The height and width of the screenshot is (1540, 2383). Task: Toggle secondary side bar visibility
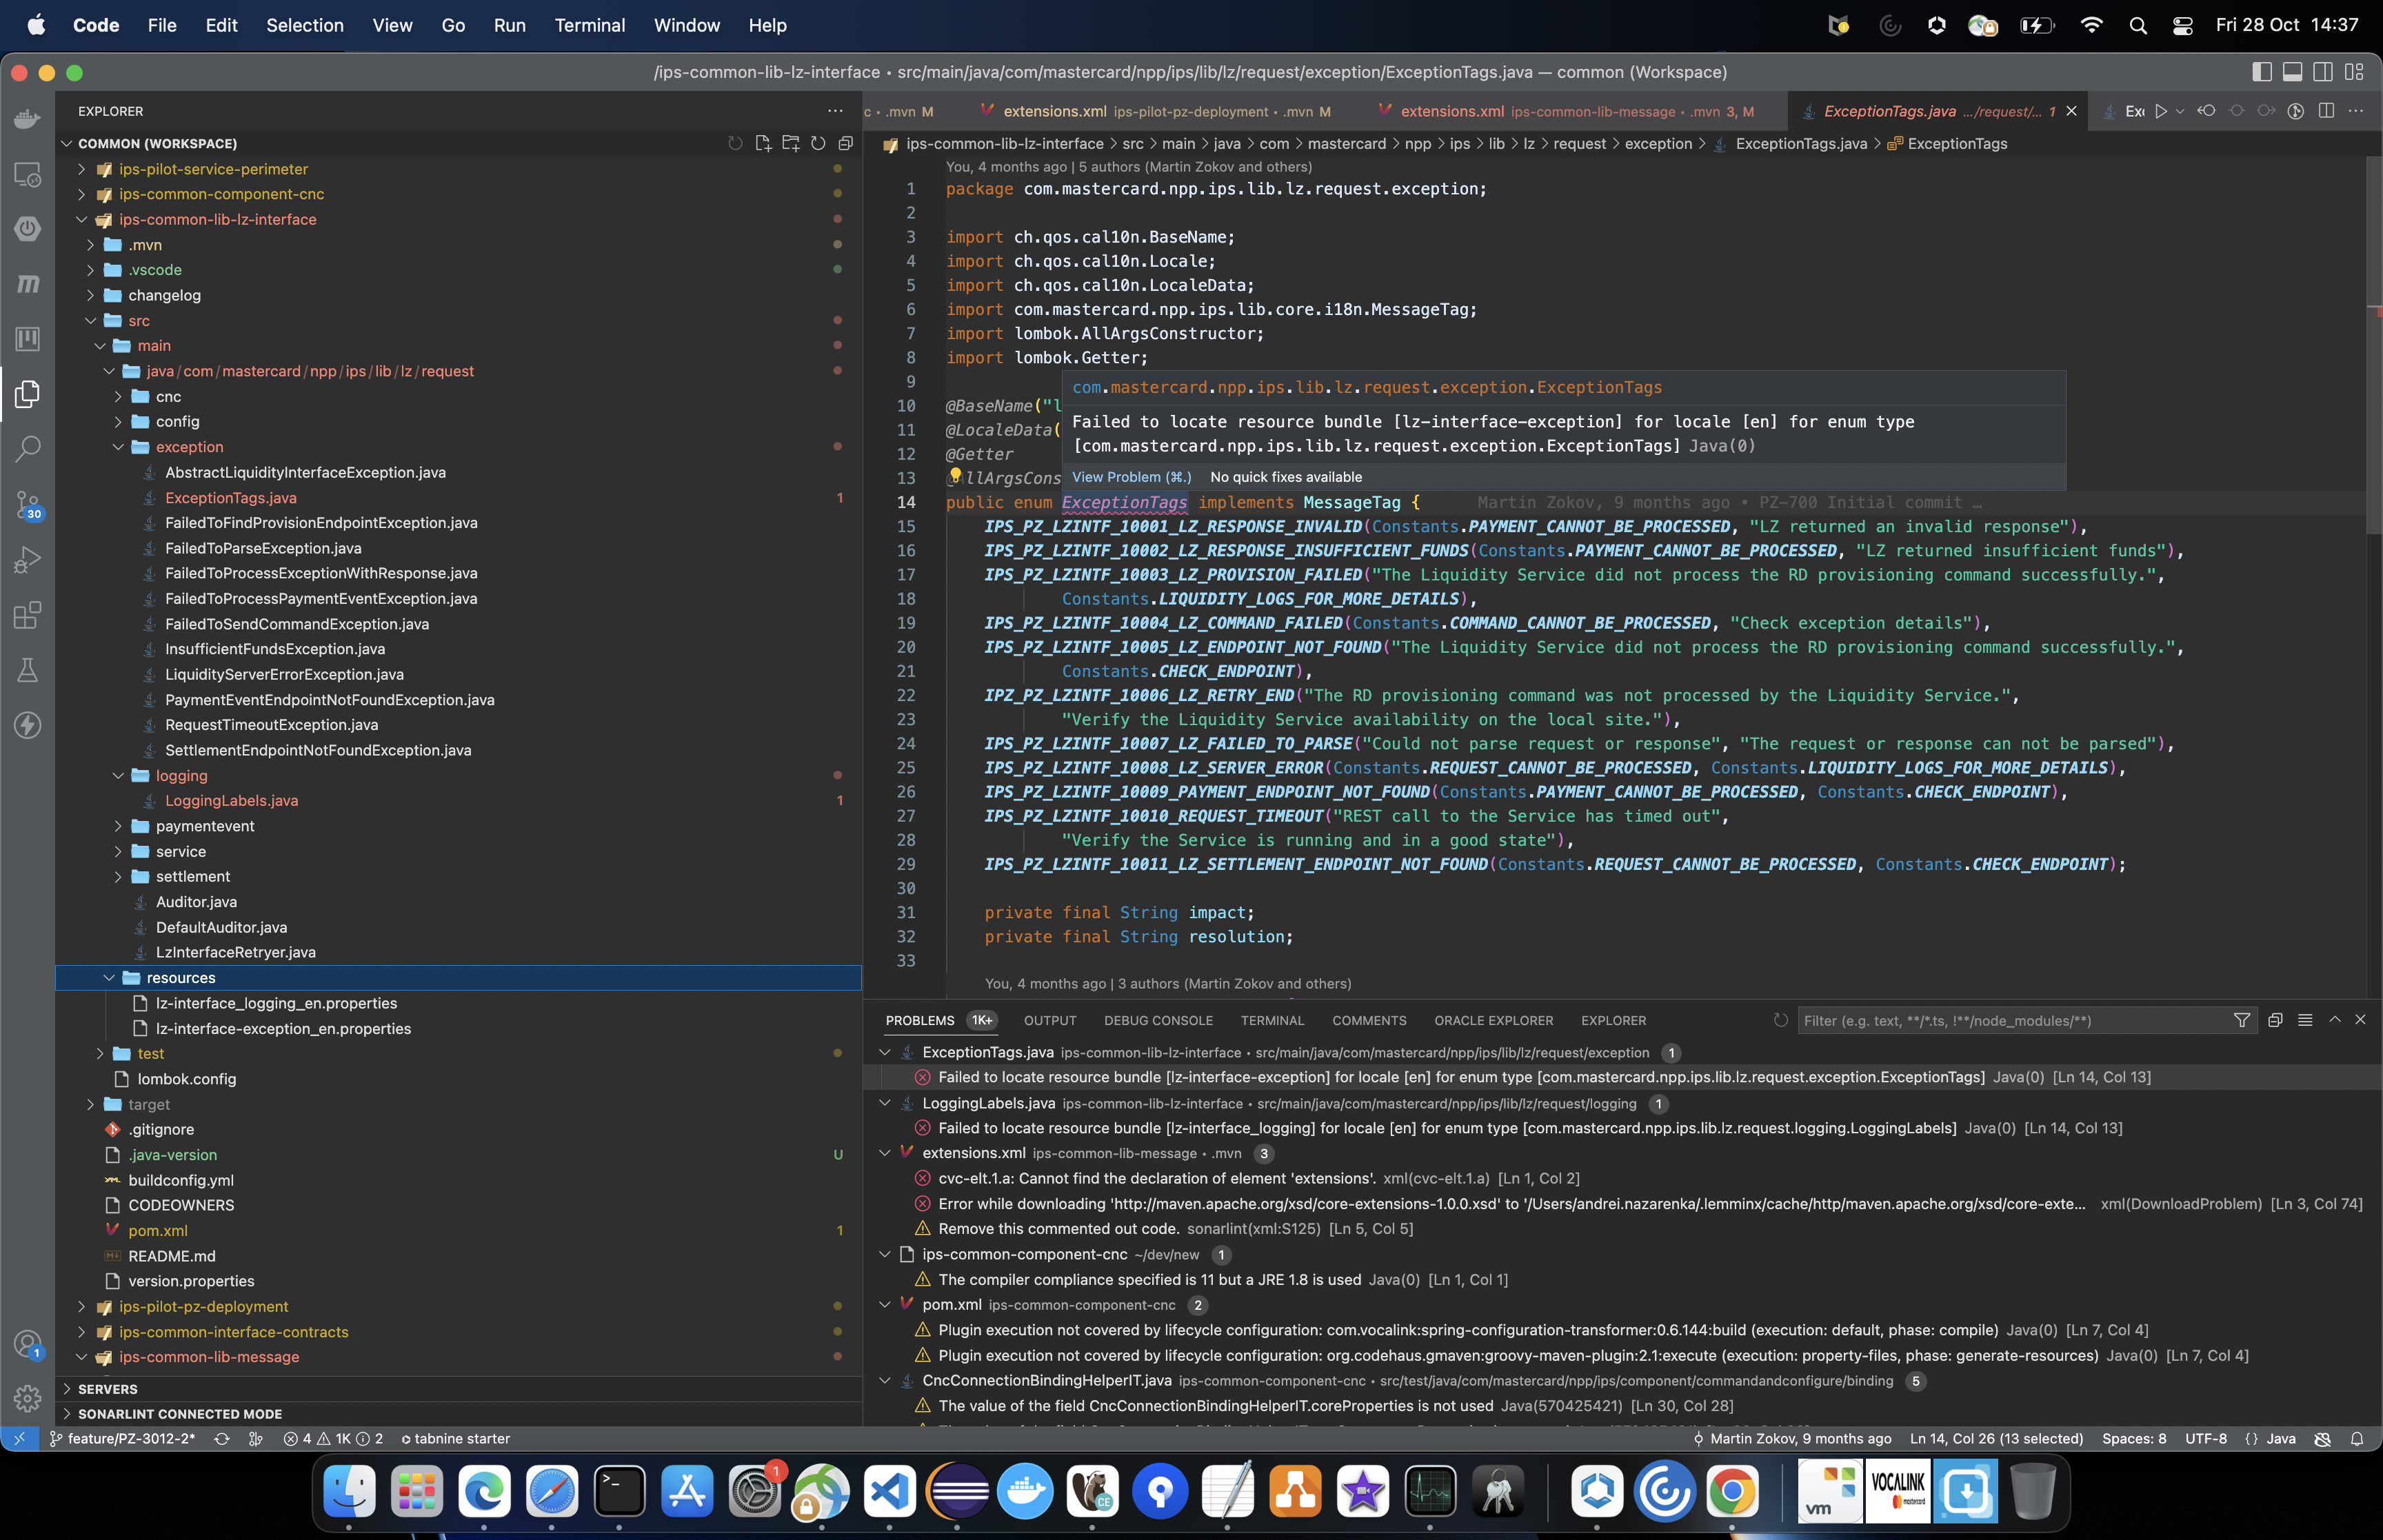[2323, 72]
